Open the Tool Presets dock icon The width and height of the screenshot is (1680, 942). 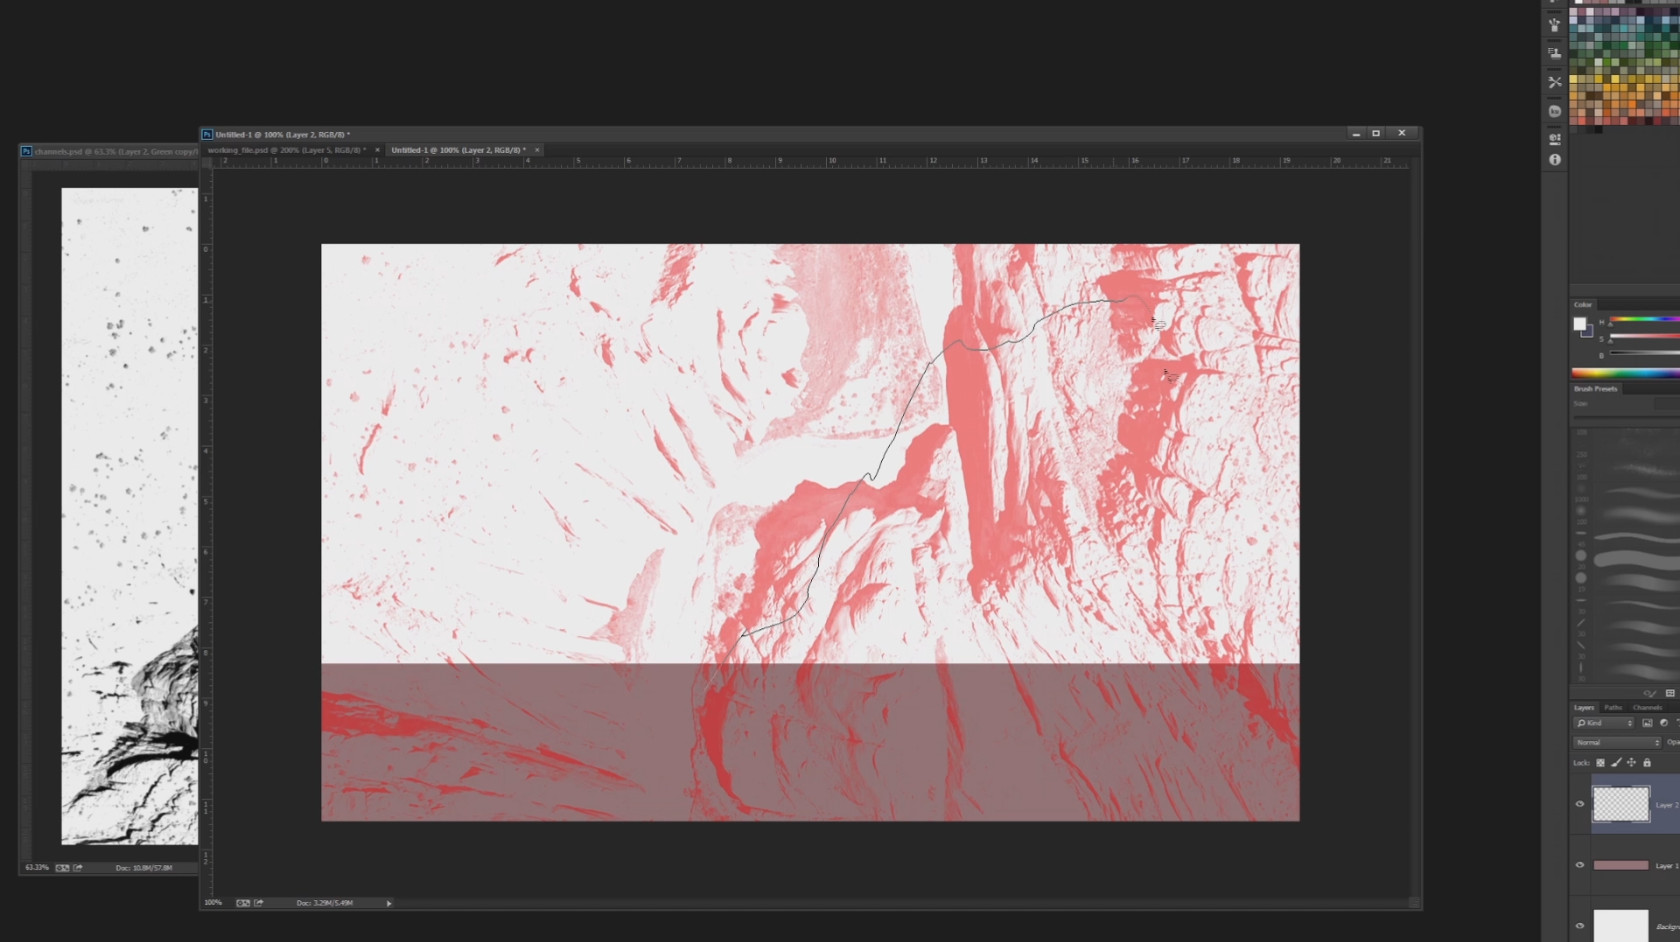(x=1554, y=82)
